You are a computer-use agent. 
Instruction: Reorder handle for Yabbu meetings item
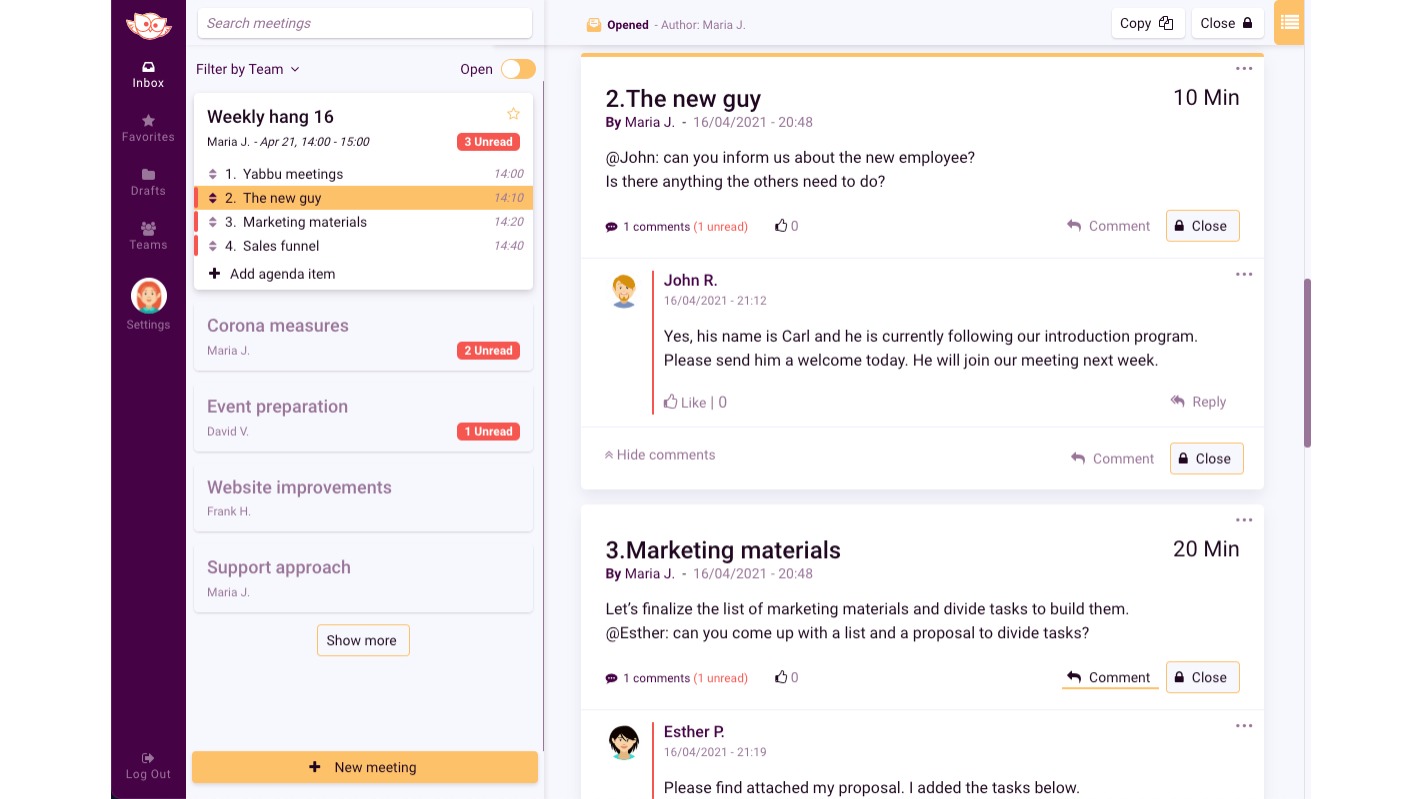tap(213, 174)
